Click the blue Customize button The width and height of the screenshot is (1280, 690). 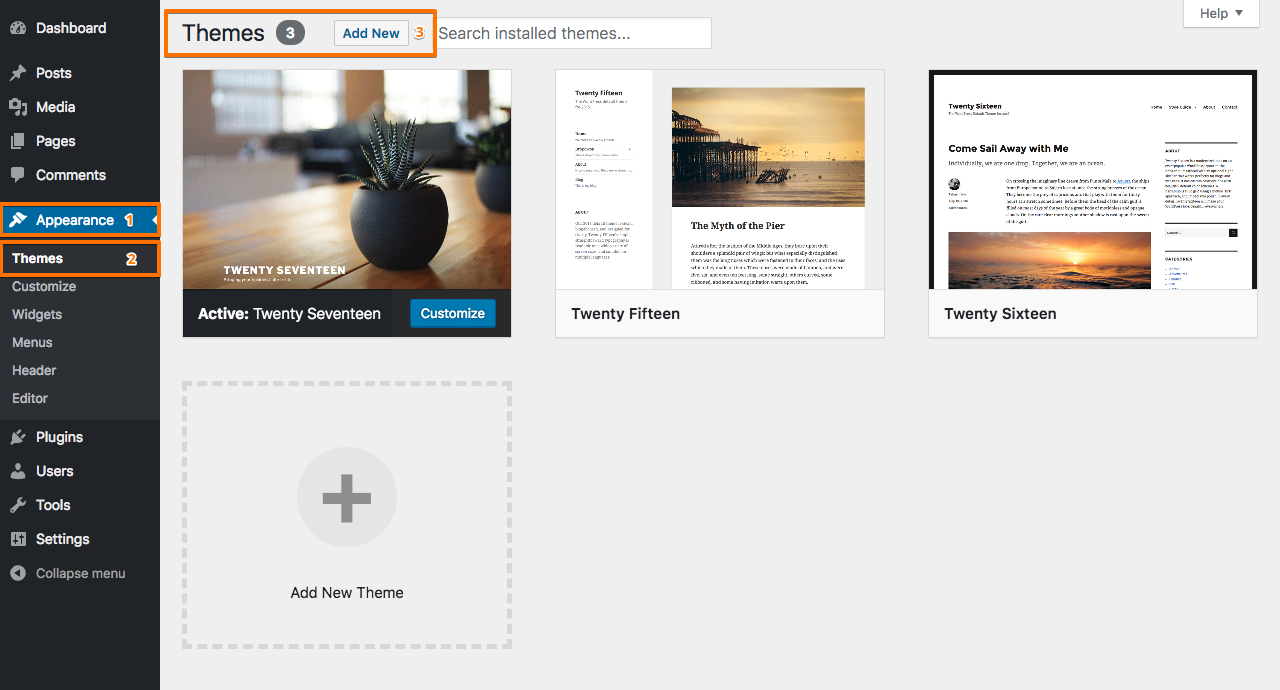click(x=453, y=313)
